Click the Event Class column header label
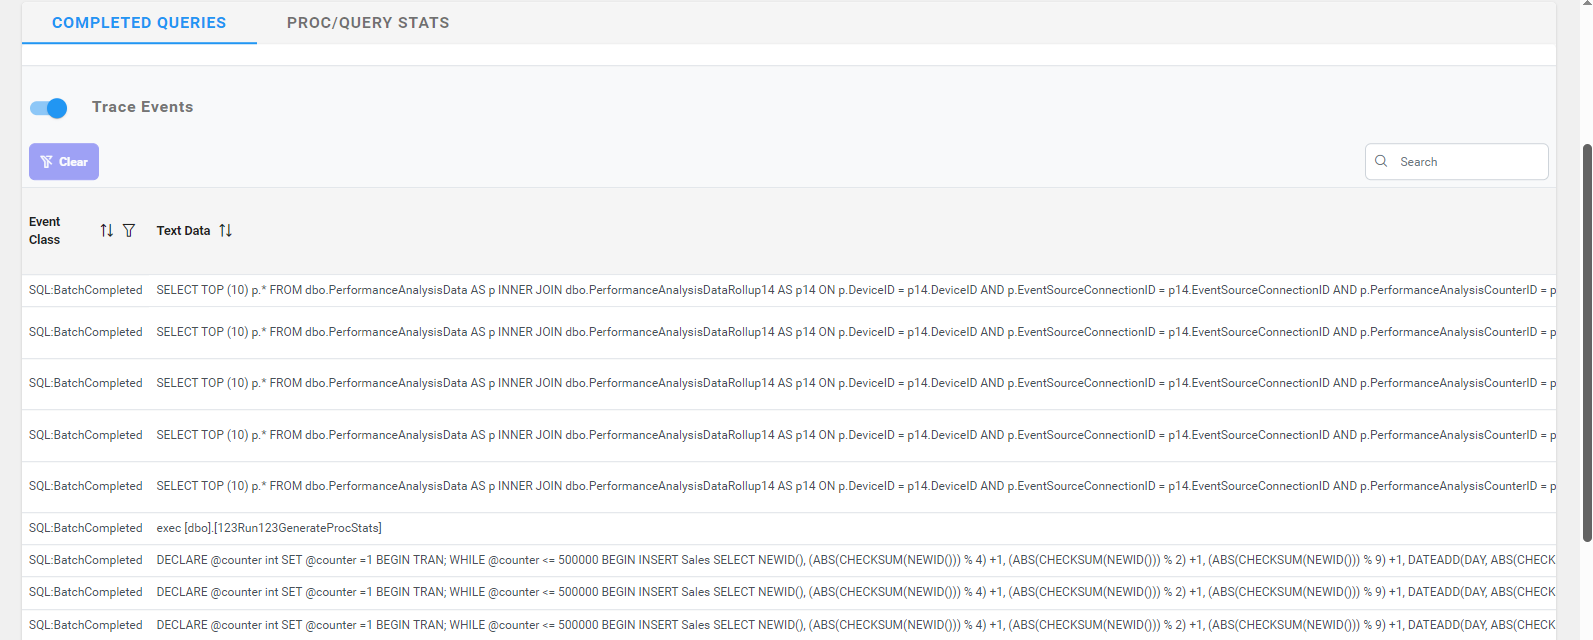Viewport: 1593px width, 640px height. tap(45, 231)
